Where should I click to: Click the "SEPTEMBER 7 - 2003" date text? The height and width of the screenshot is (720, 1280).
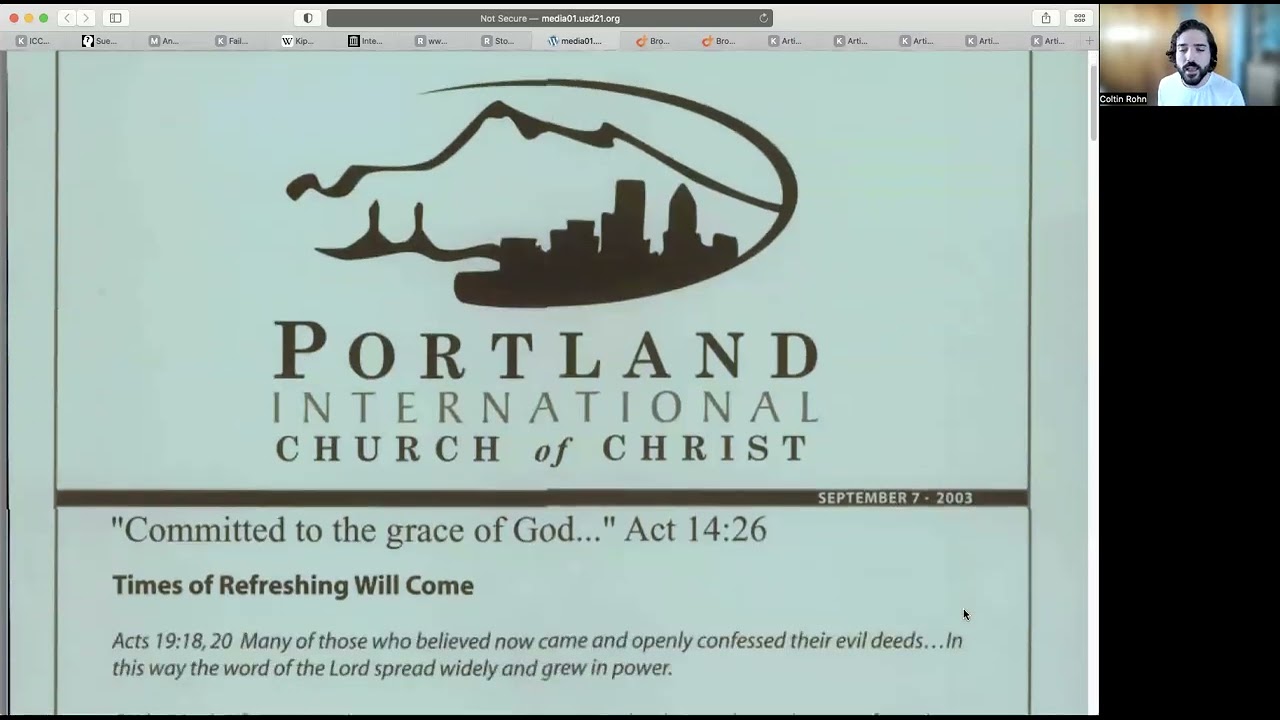tap(895, 498)
